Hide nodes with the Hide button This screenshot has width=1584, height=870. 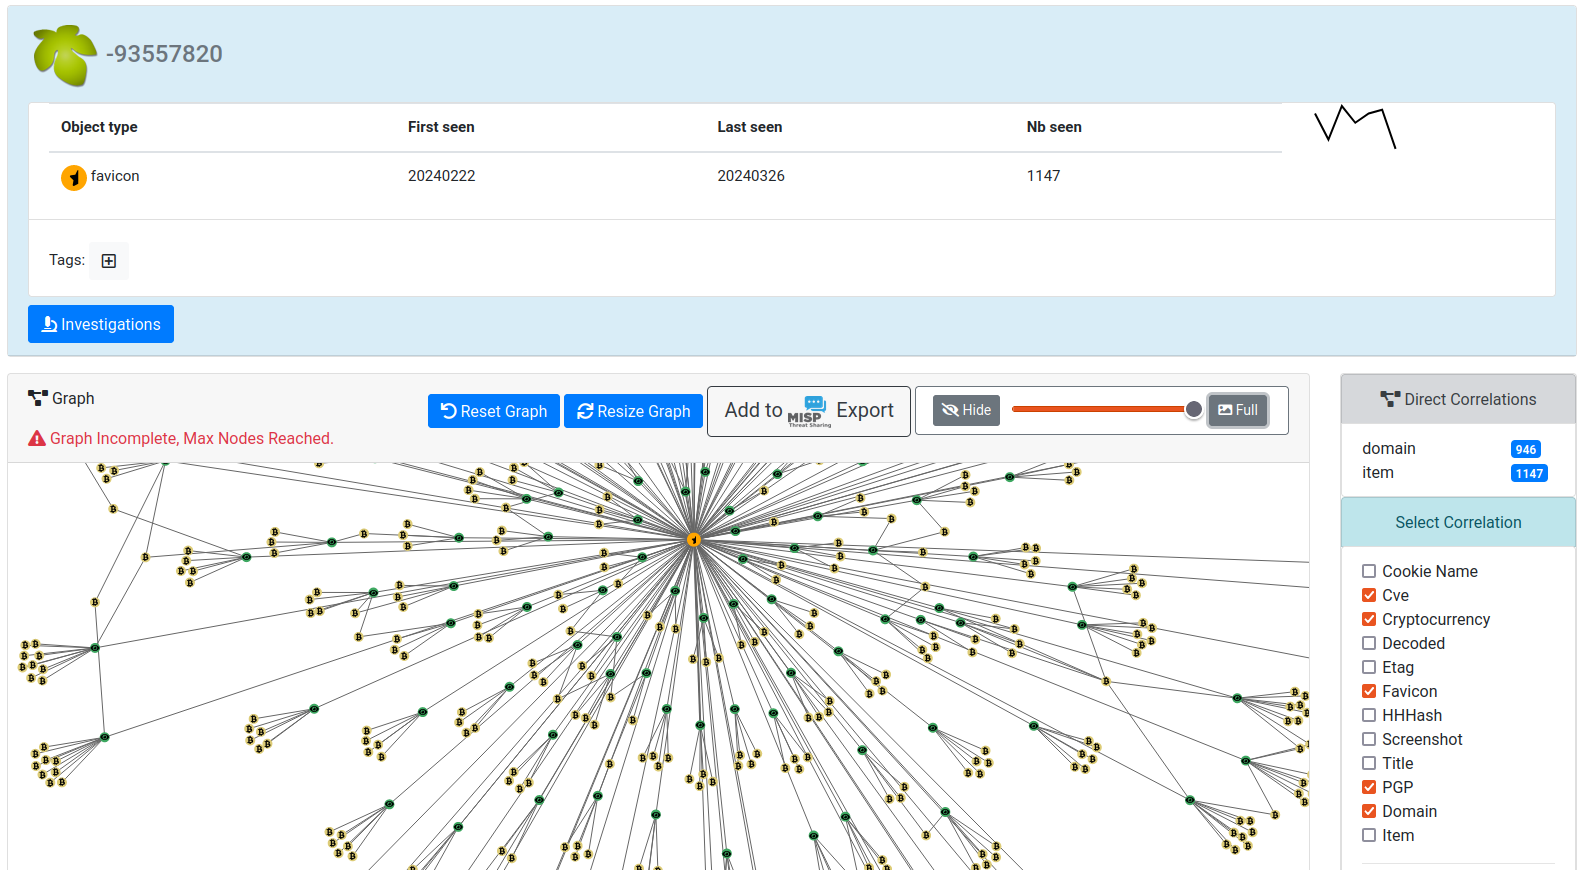click(966, 410)
